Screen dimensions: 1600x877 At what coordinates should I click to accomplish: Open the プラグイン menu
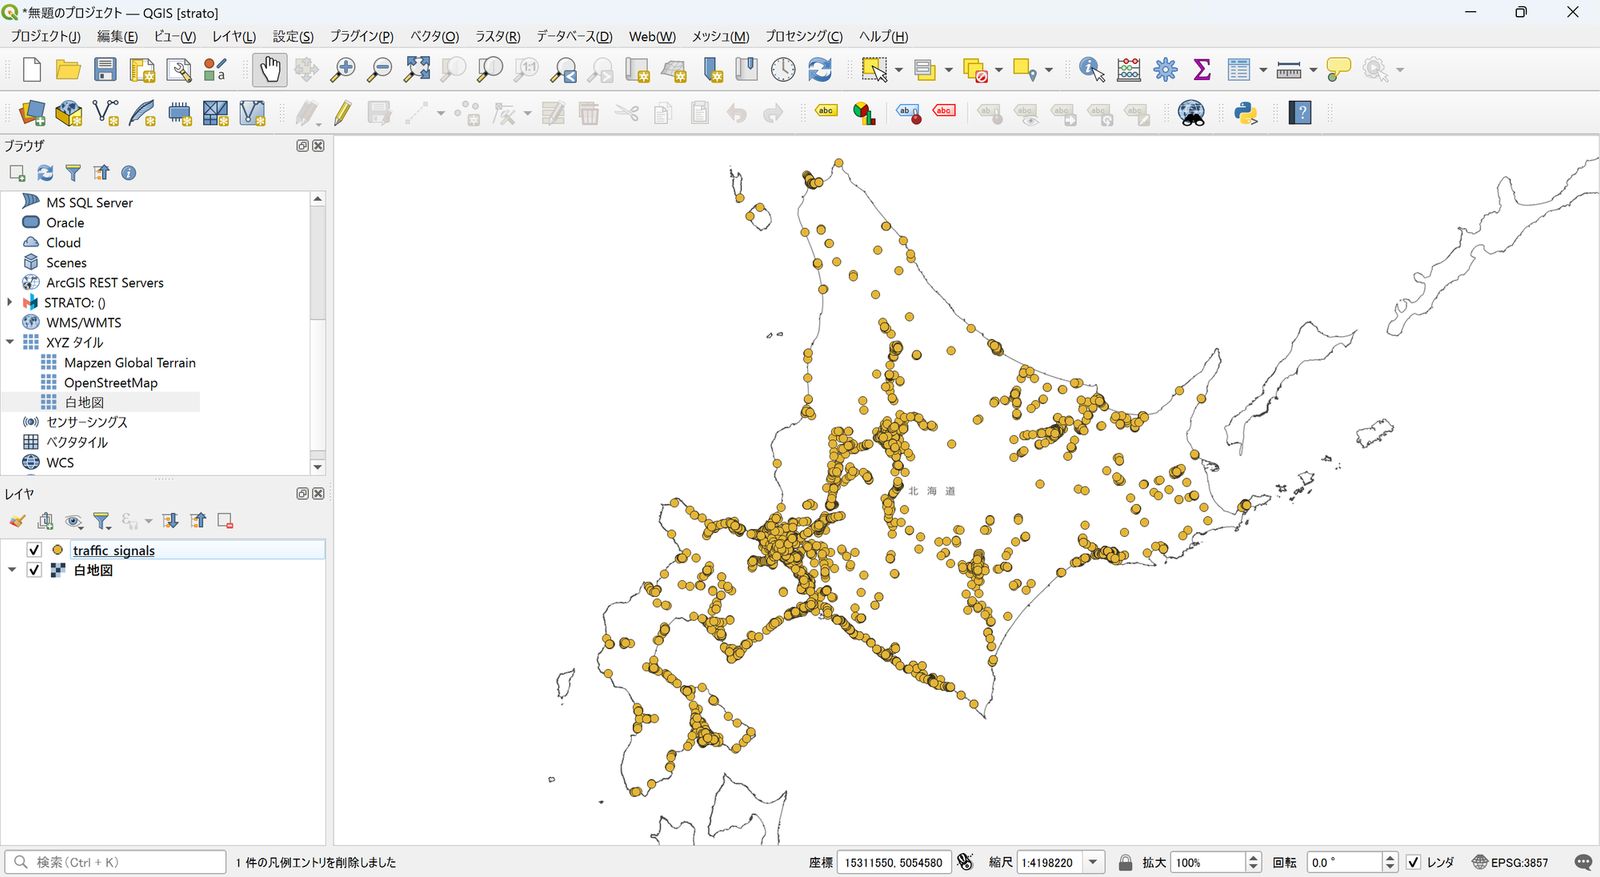[362, 36]
